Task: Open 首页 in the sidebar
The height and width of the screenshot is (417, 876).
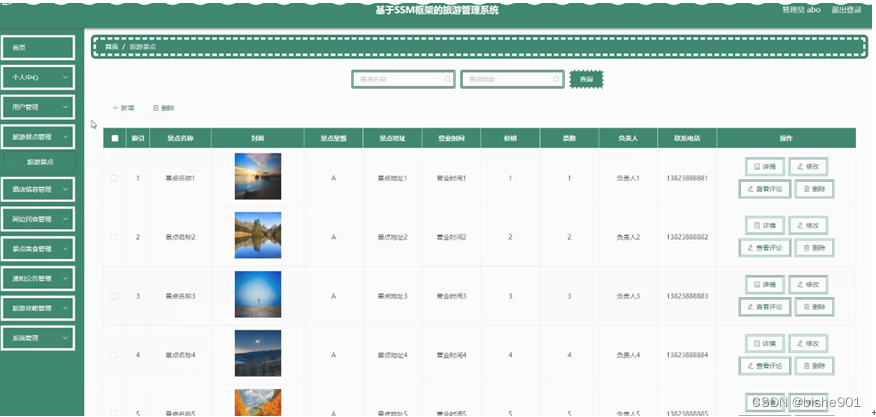Action: tap(37, 48)
